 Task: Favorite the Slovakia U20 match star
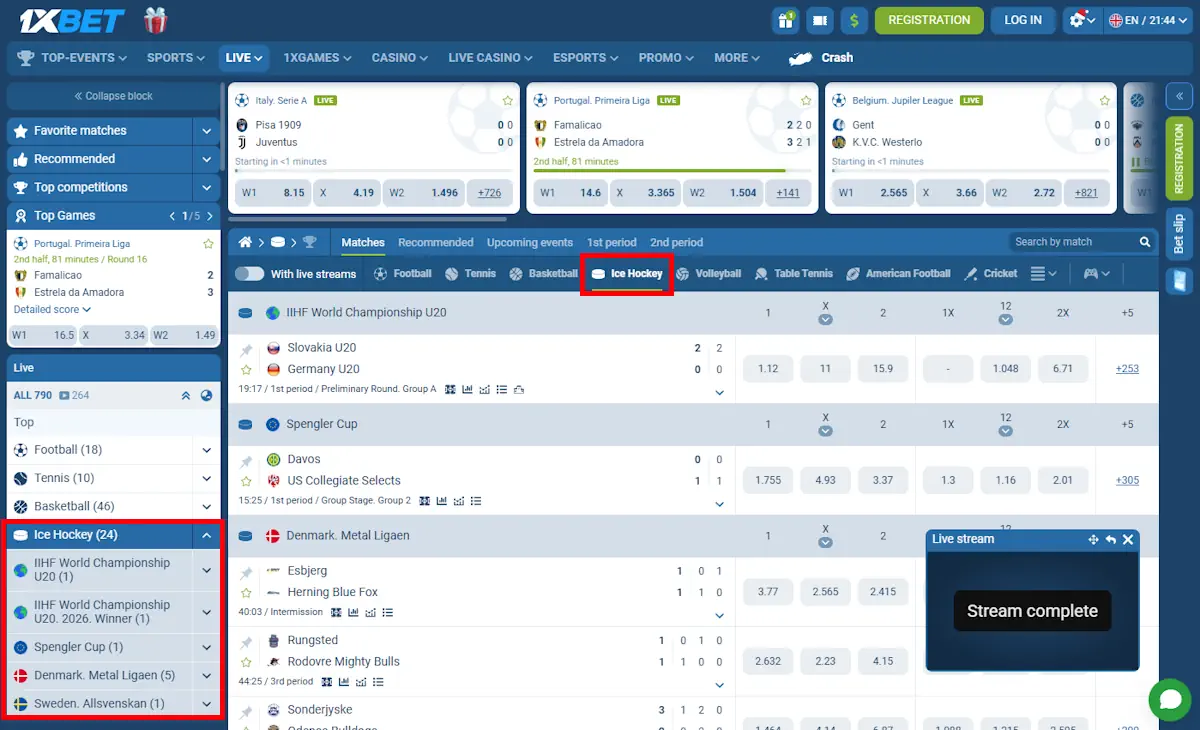click(246, 368)
